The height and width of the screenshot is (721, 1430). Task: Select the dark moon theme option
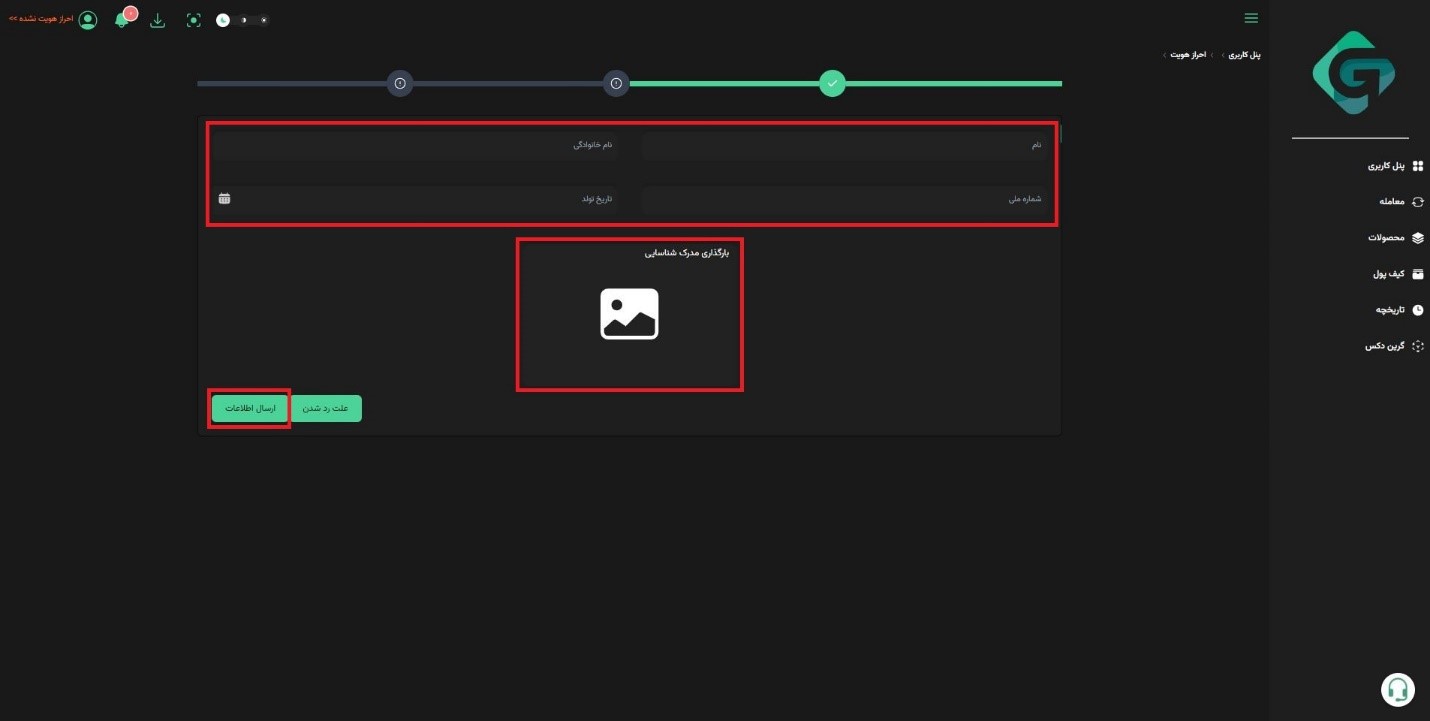pyautogui.click(x=222, y=20)
